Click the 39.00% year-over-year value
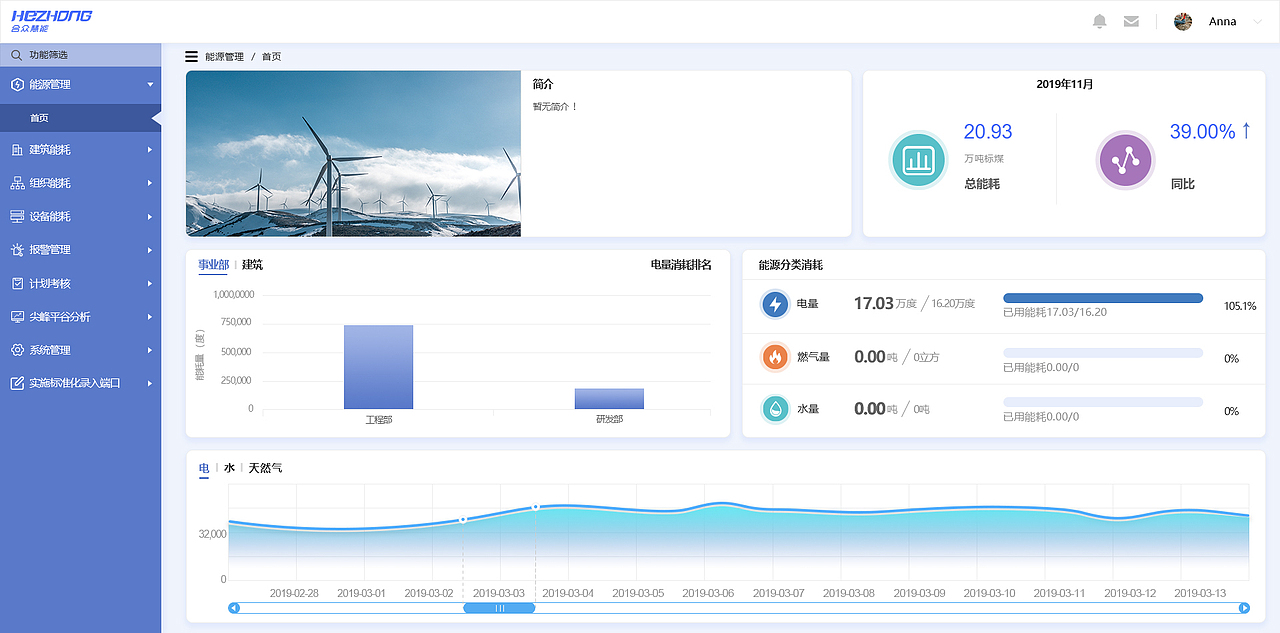The image size is (1280, 633). tap(1203, 132)
